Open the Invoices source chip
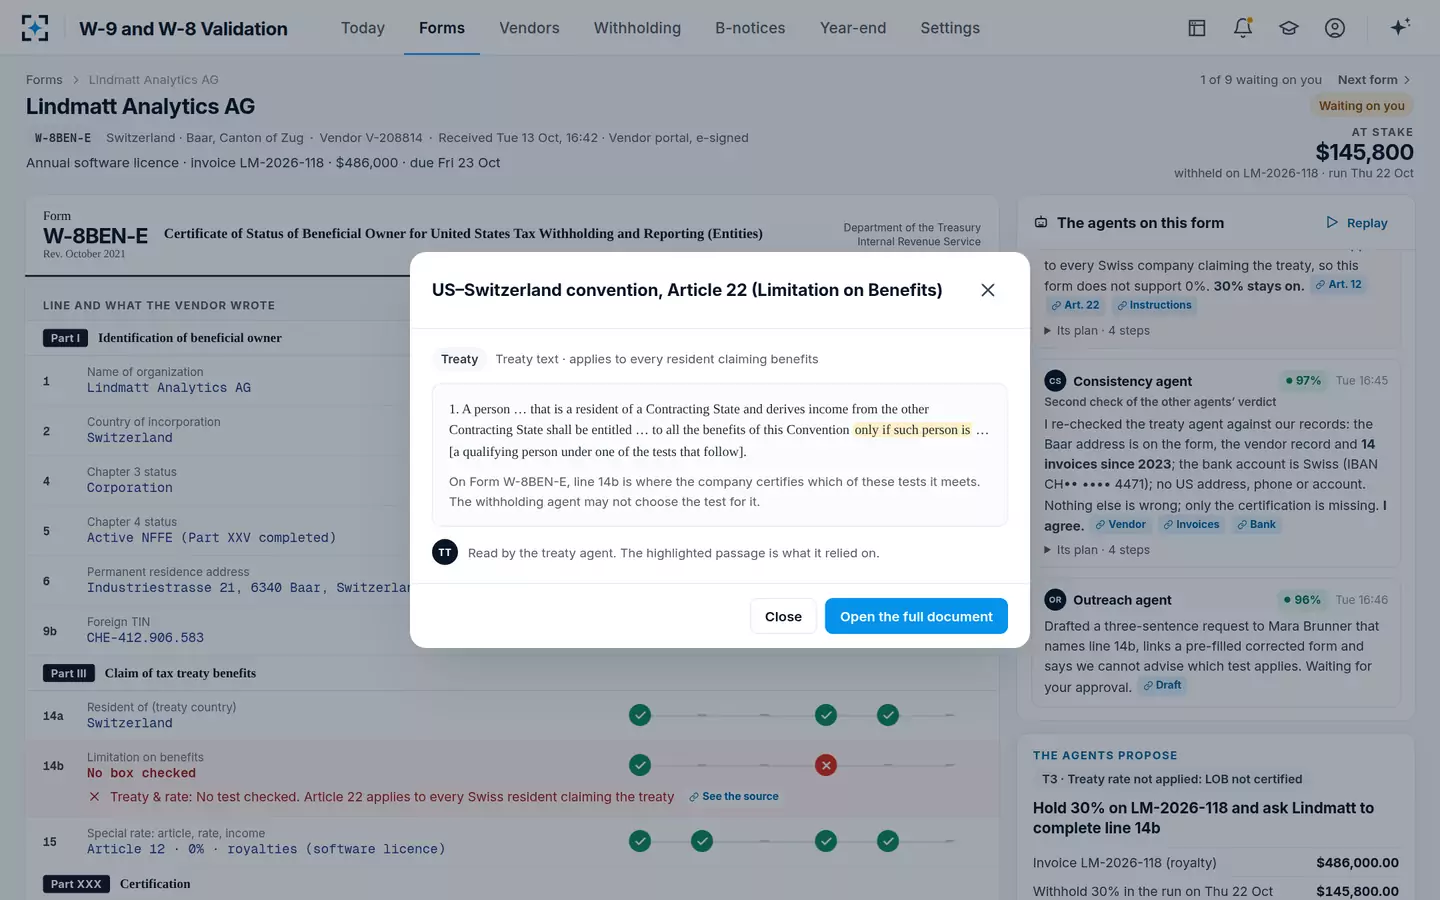 pyautogui.click(x=1191, y=525)
